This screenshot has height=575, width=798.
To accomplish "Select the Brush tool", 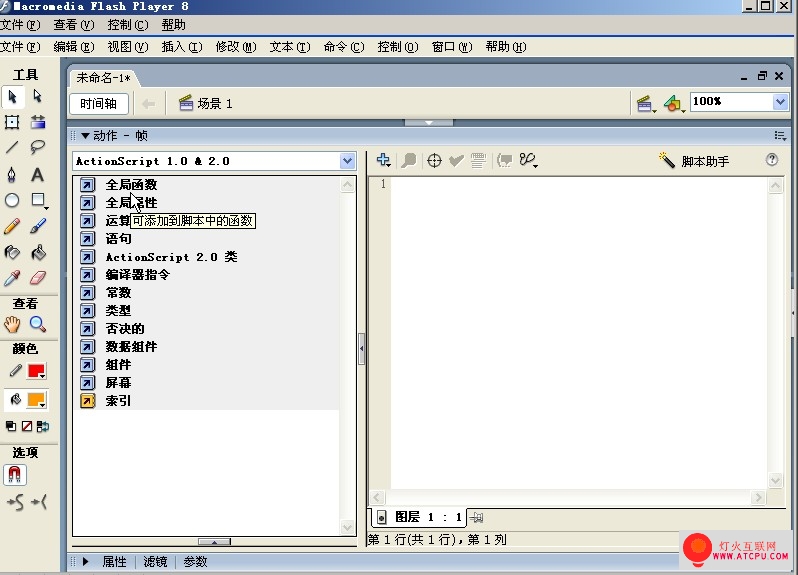I will (x=38, y=226).
